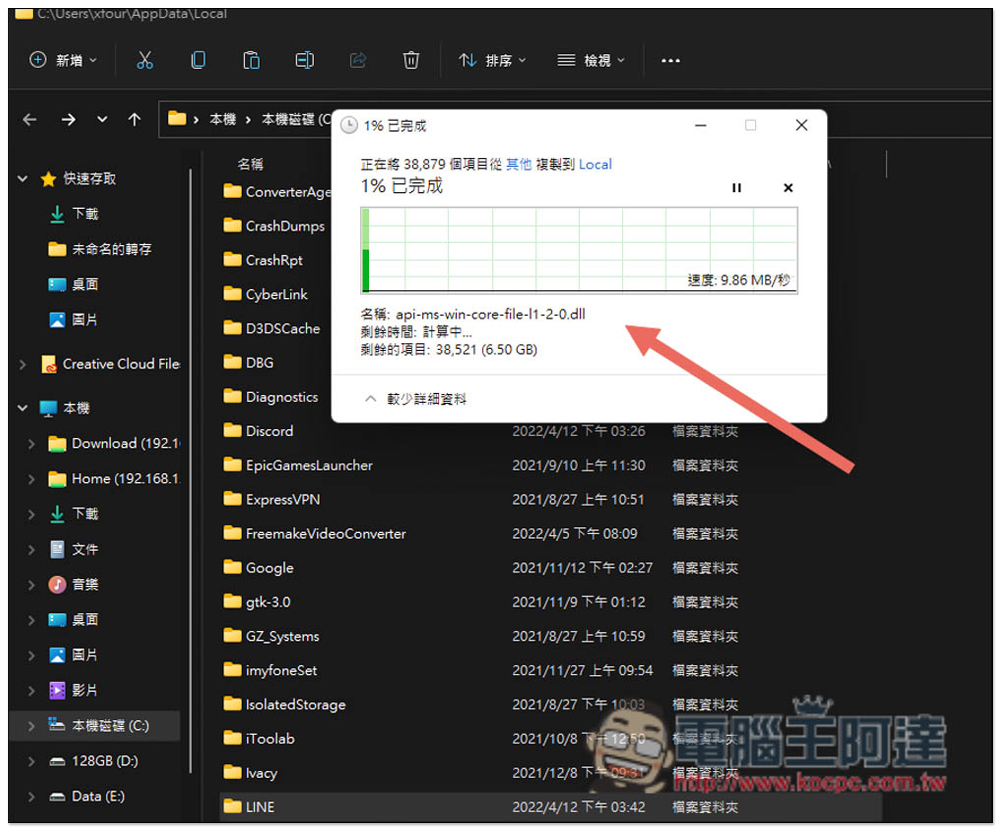Select the CyberLink folder

click(x=266, y=295)
